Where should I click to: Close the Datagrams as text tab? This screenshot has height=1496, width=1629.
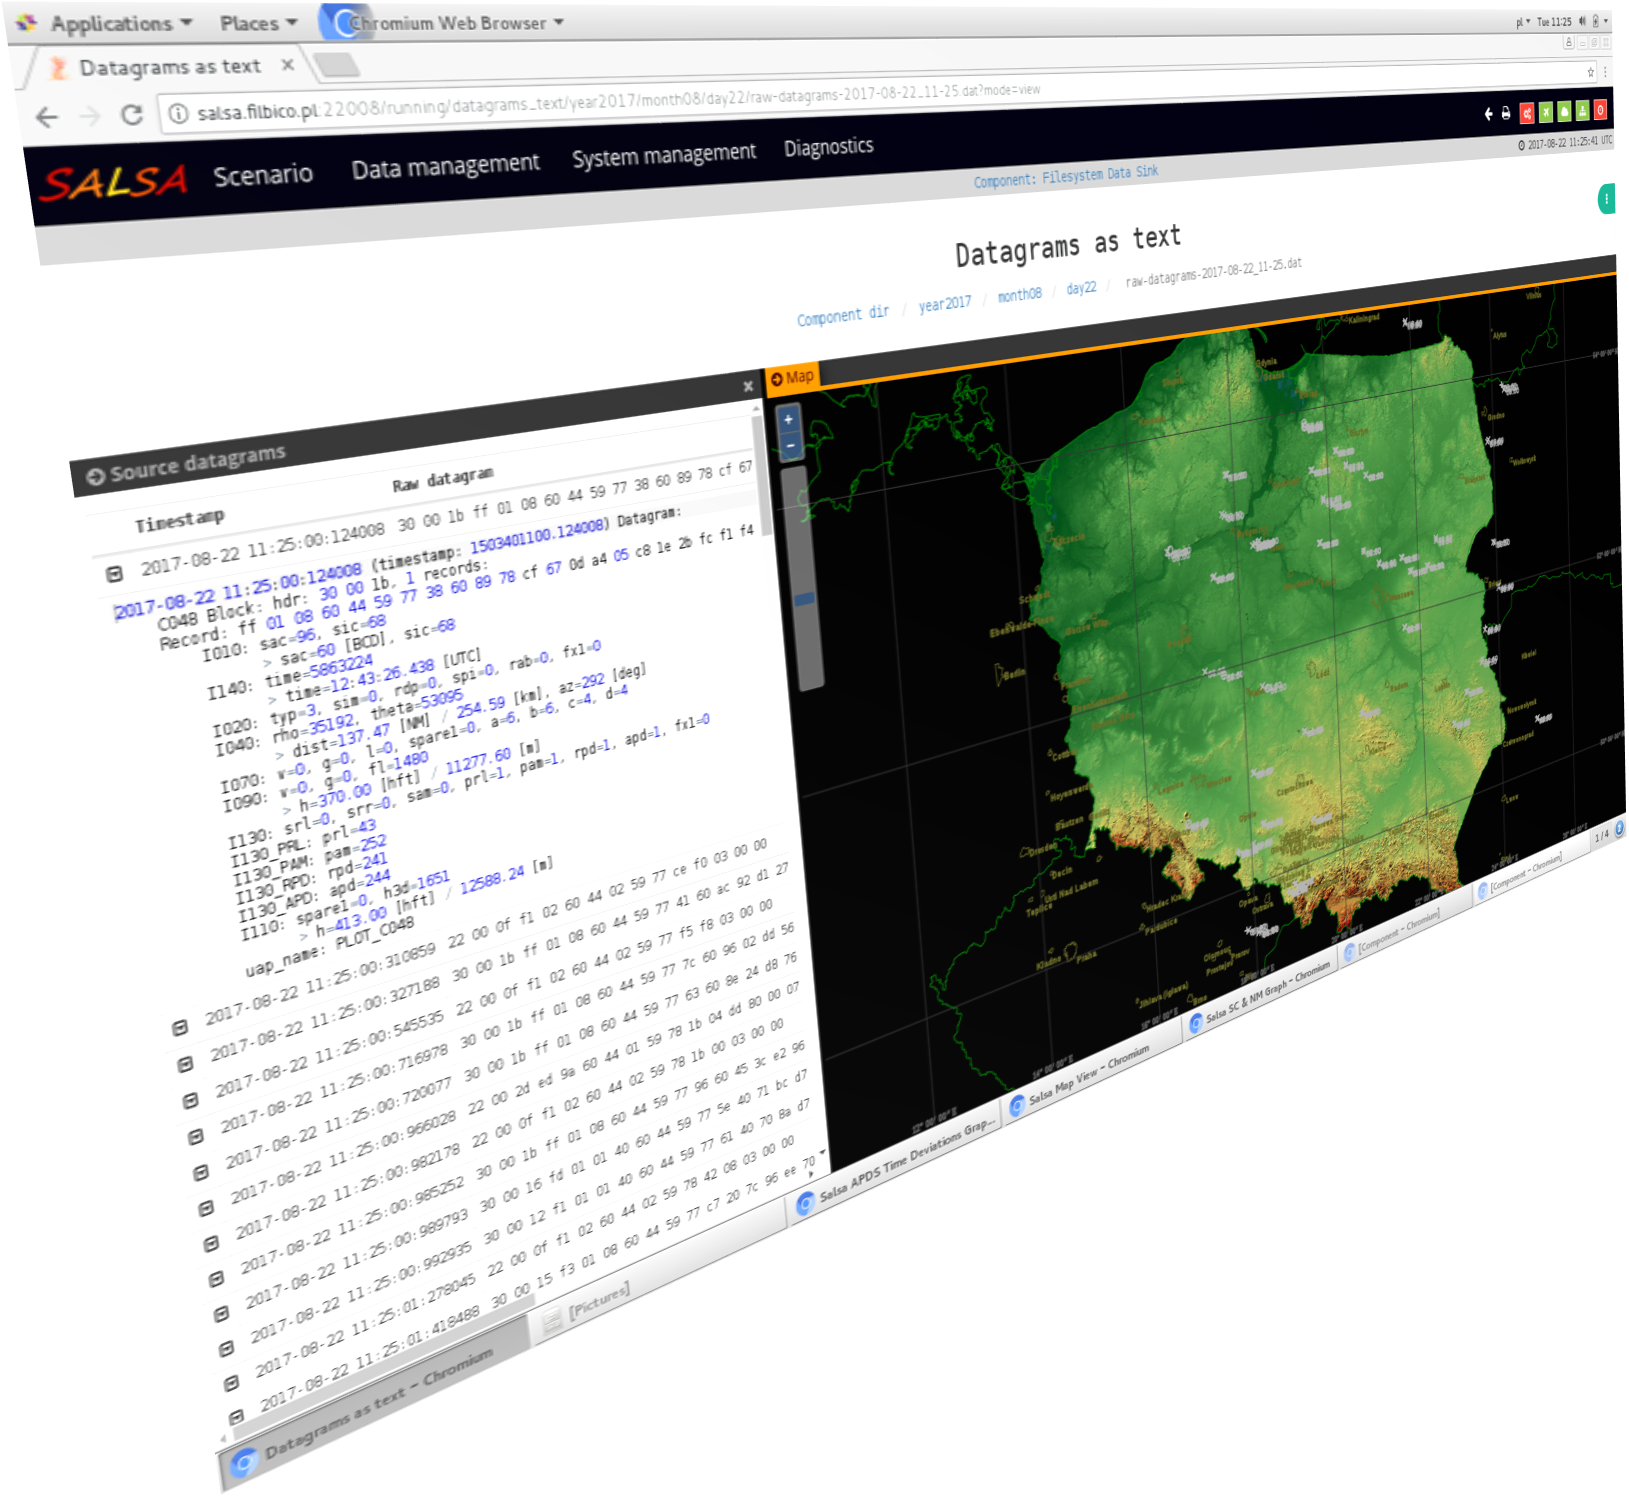287,65
